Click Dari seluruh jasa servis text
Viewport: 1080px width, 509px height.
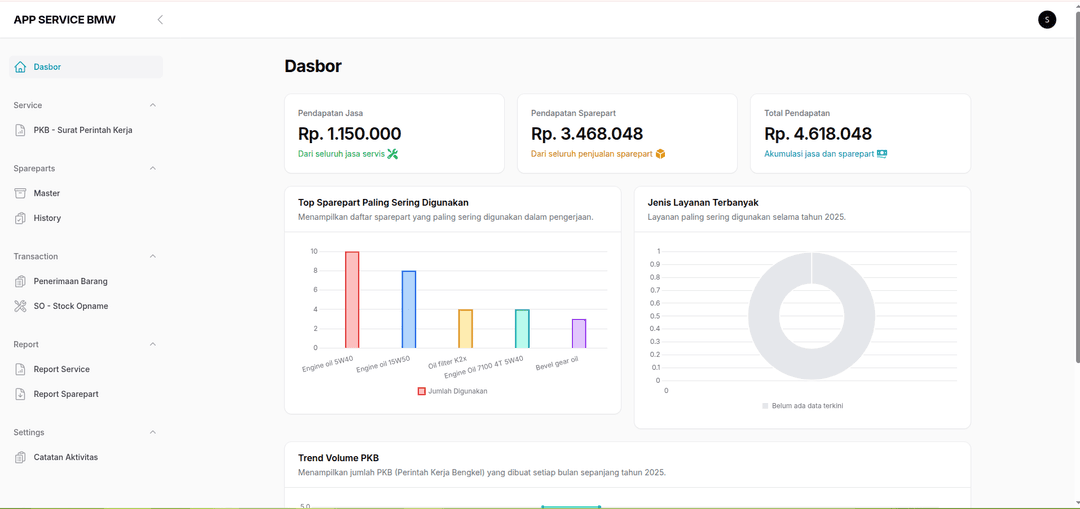click(341, 154)
